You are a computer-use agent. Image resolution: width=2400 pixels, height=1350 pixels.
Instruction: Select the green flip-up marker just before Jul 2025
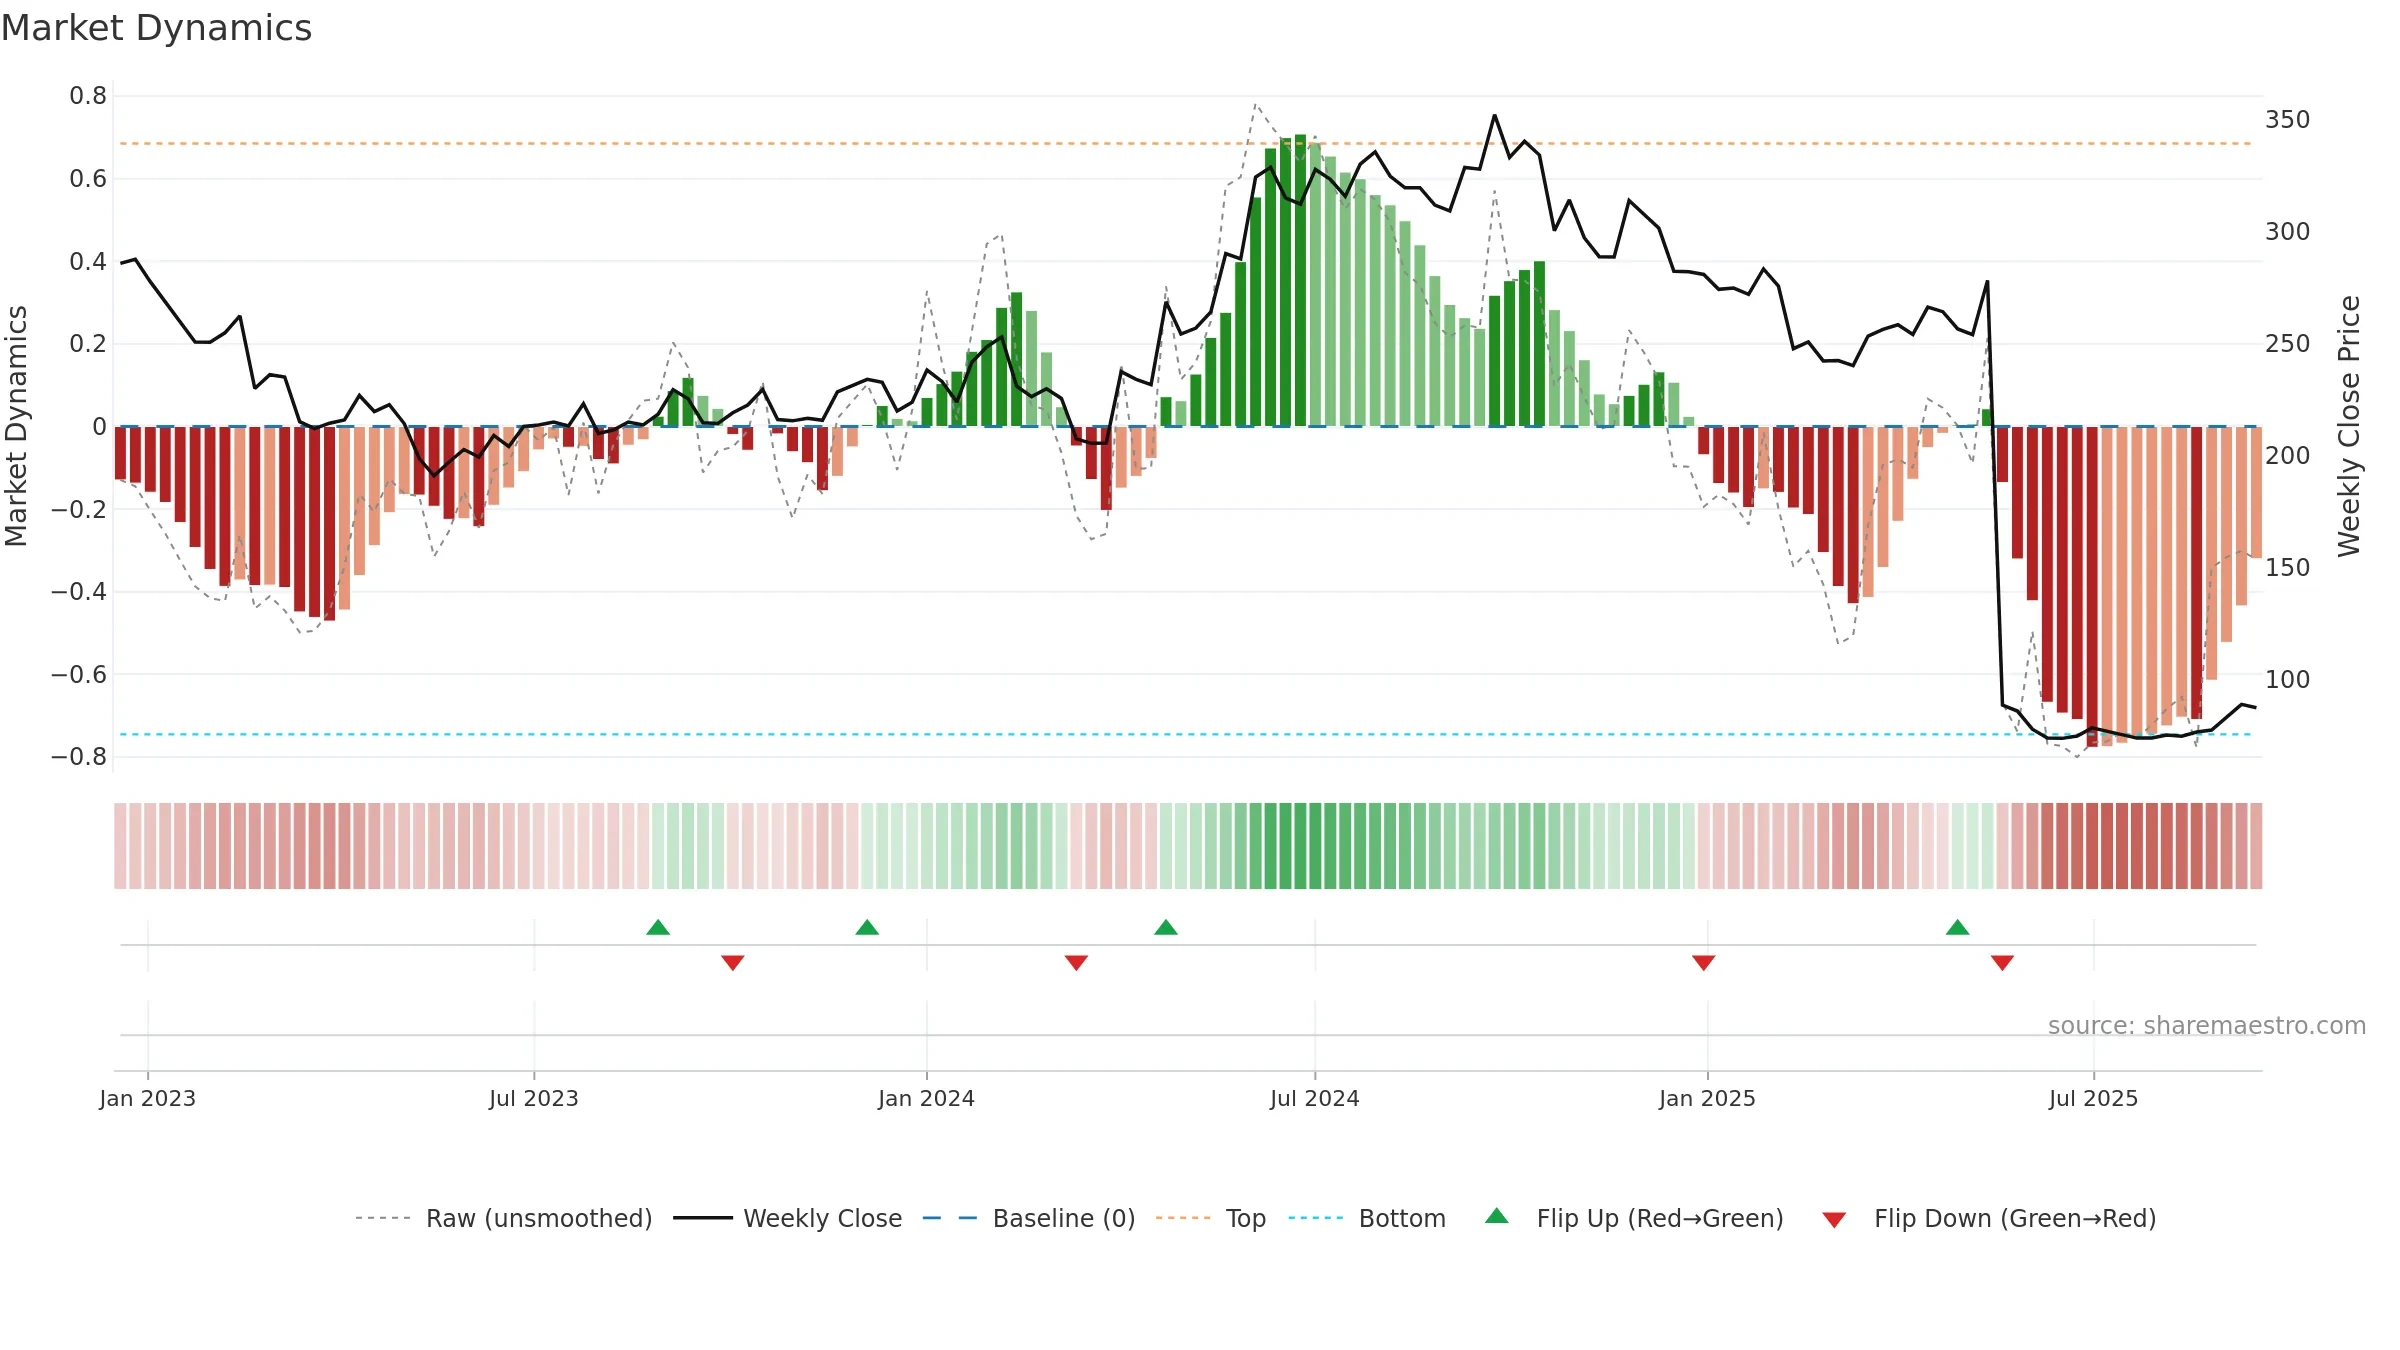pos(1958,927)
